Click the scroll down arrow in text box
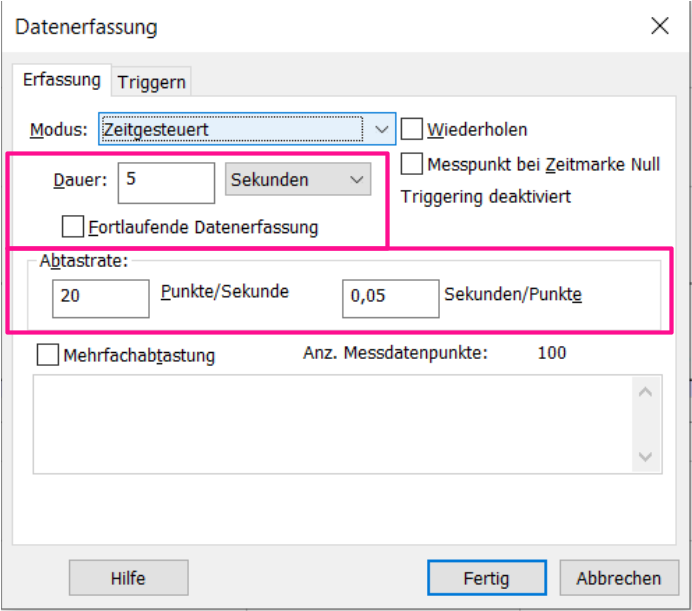Image resolution: width=692 pixels, height=611 pixels. point(646,457)
